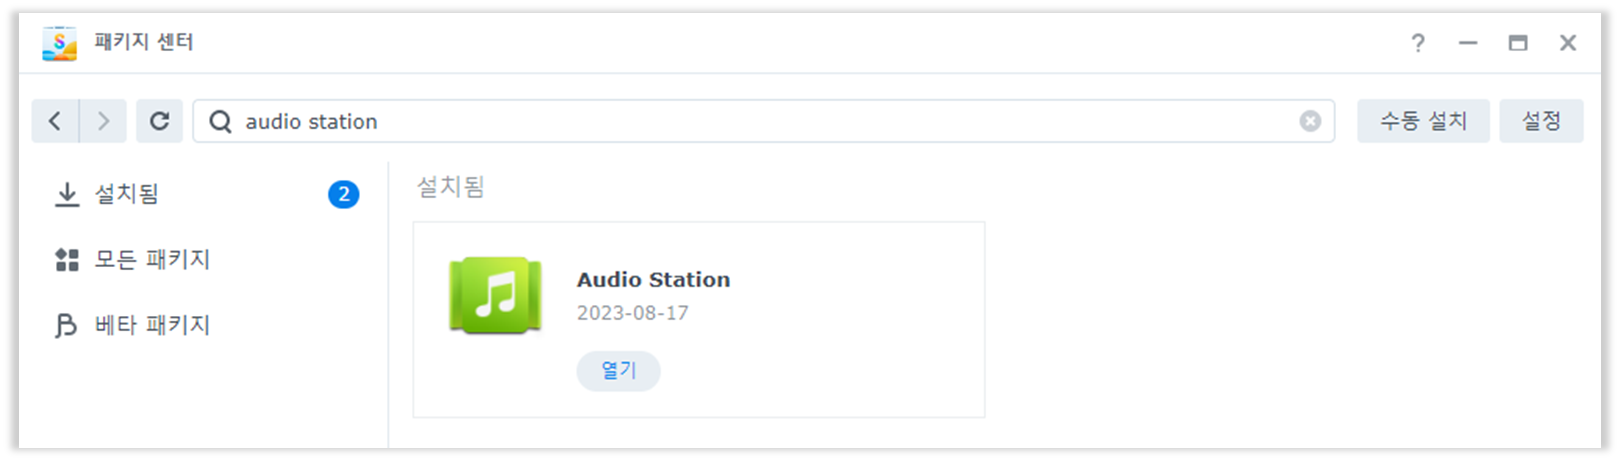This screenshot has width=1620, height=461.
Task: Clear the audio station search text
Action: tap(1310, 121)
